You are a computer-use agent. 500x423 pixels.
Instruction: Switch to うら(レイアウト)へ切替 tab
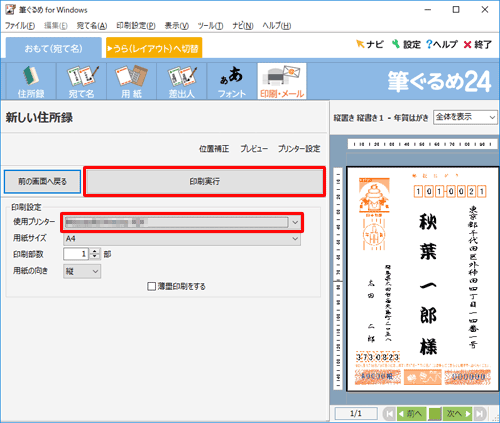(154, 48)
